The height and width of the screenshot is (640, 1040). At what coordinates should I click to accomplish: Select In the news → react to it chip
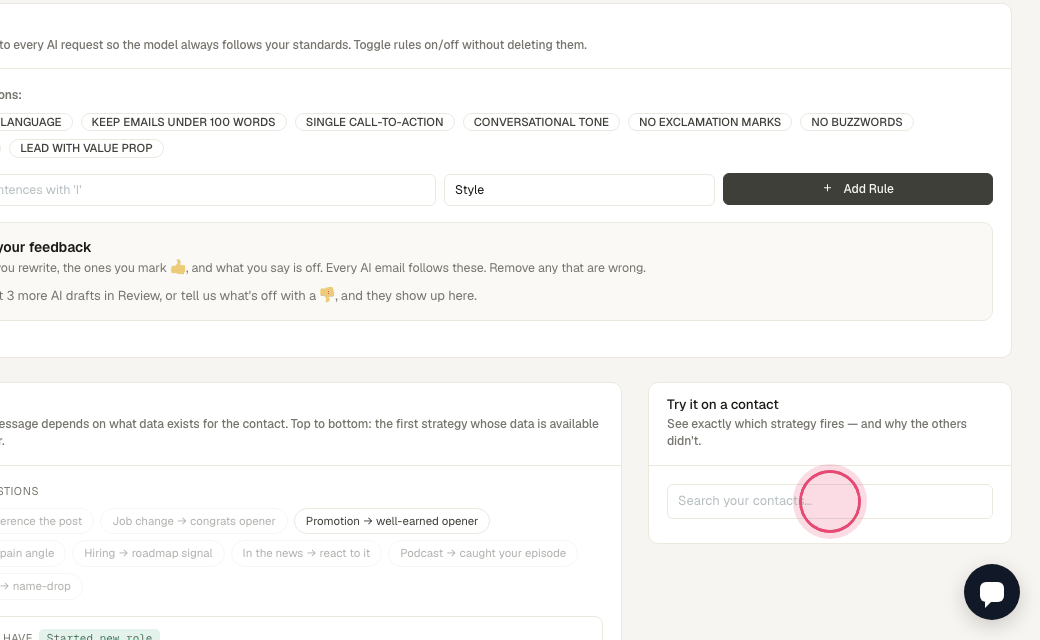306,553
